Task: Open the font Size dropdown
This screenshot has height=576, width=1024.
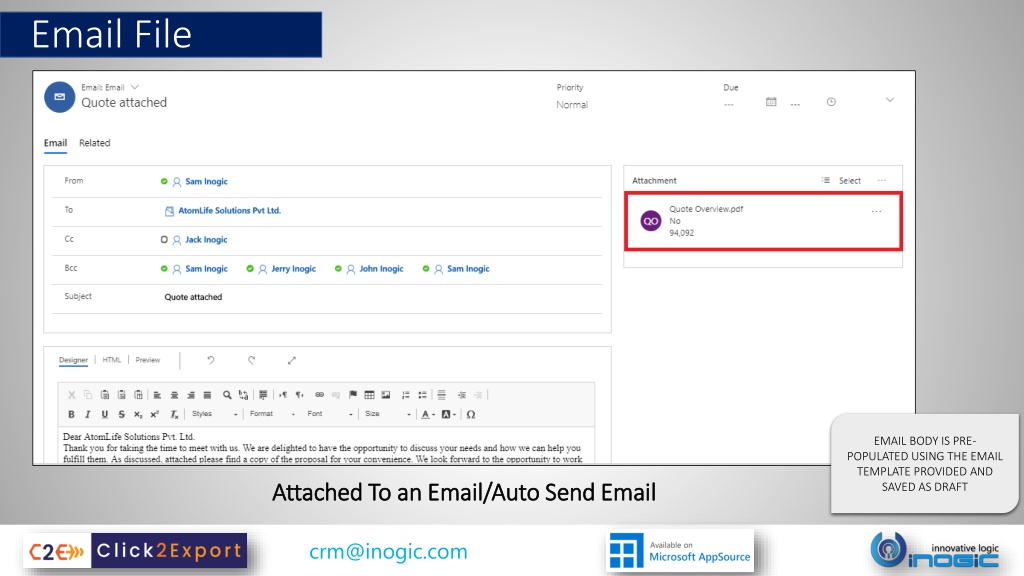Action: pyautogui.click(x=388, y=414)
